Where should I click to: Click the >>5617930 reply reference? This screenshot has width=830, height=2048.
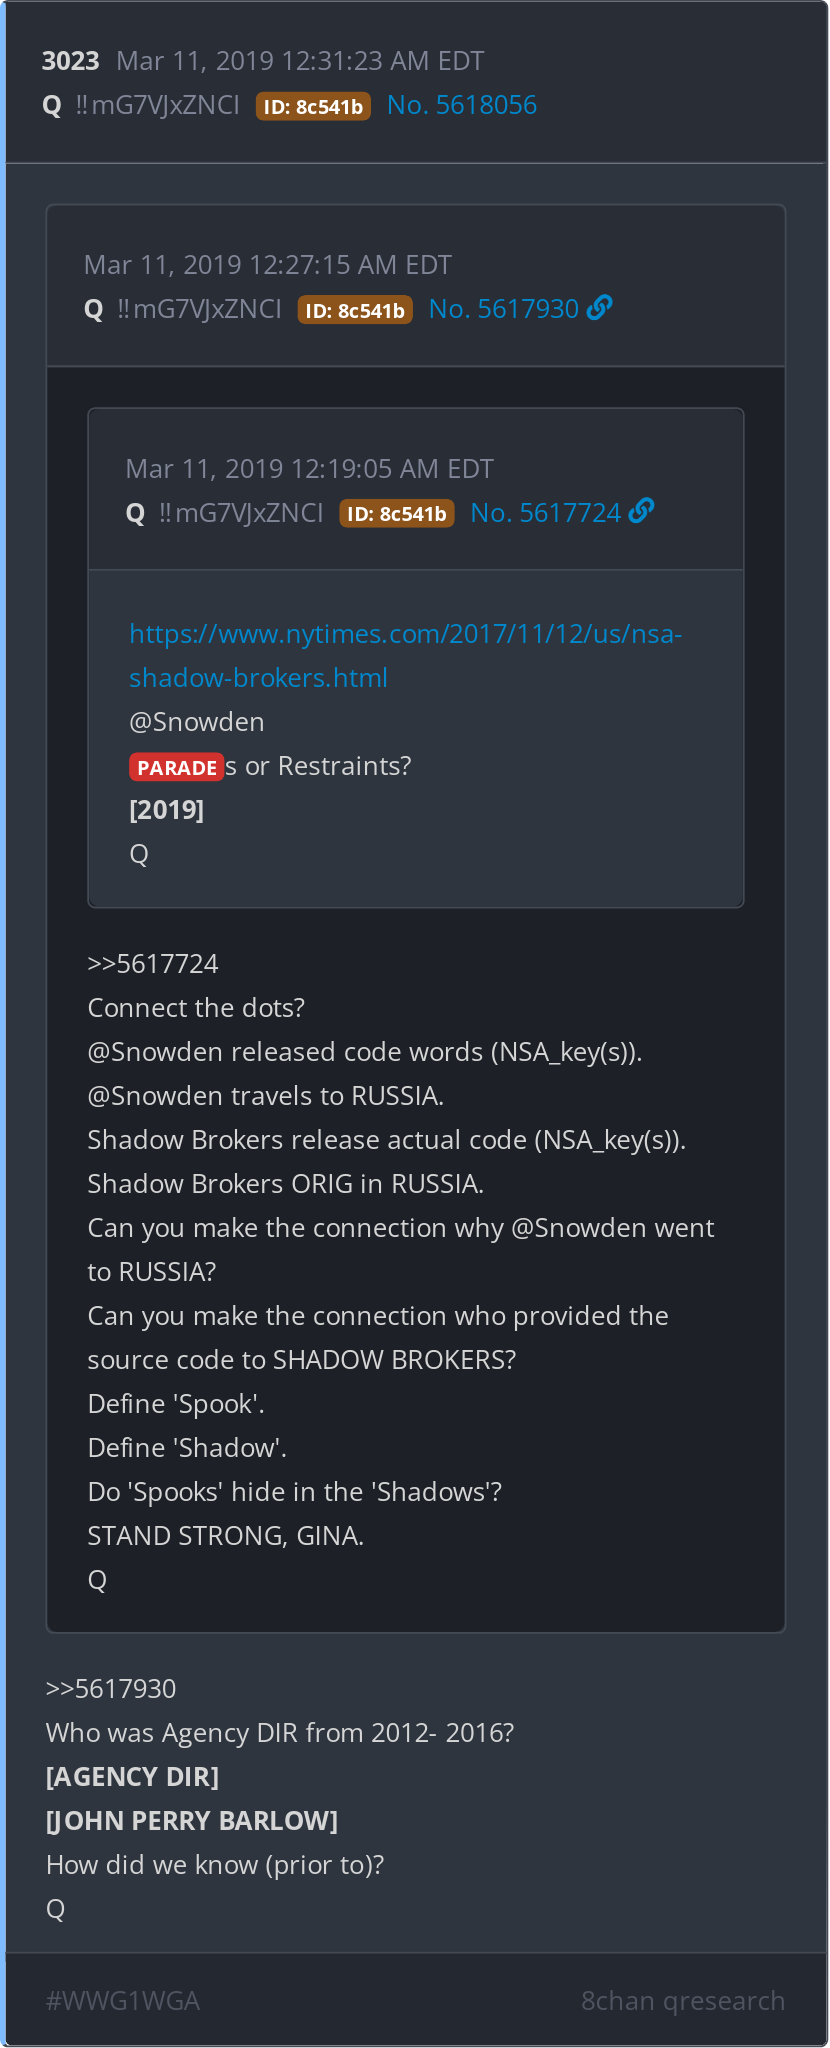point(111,1689)
